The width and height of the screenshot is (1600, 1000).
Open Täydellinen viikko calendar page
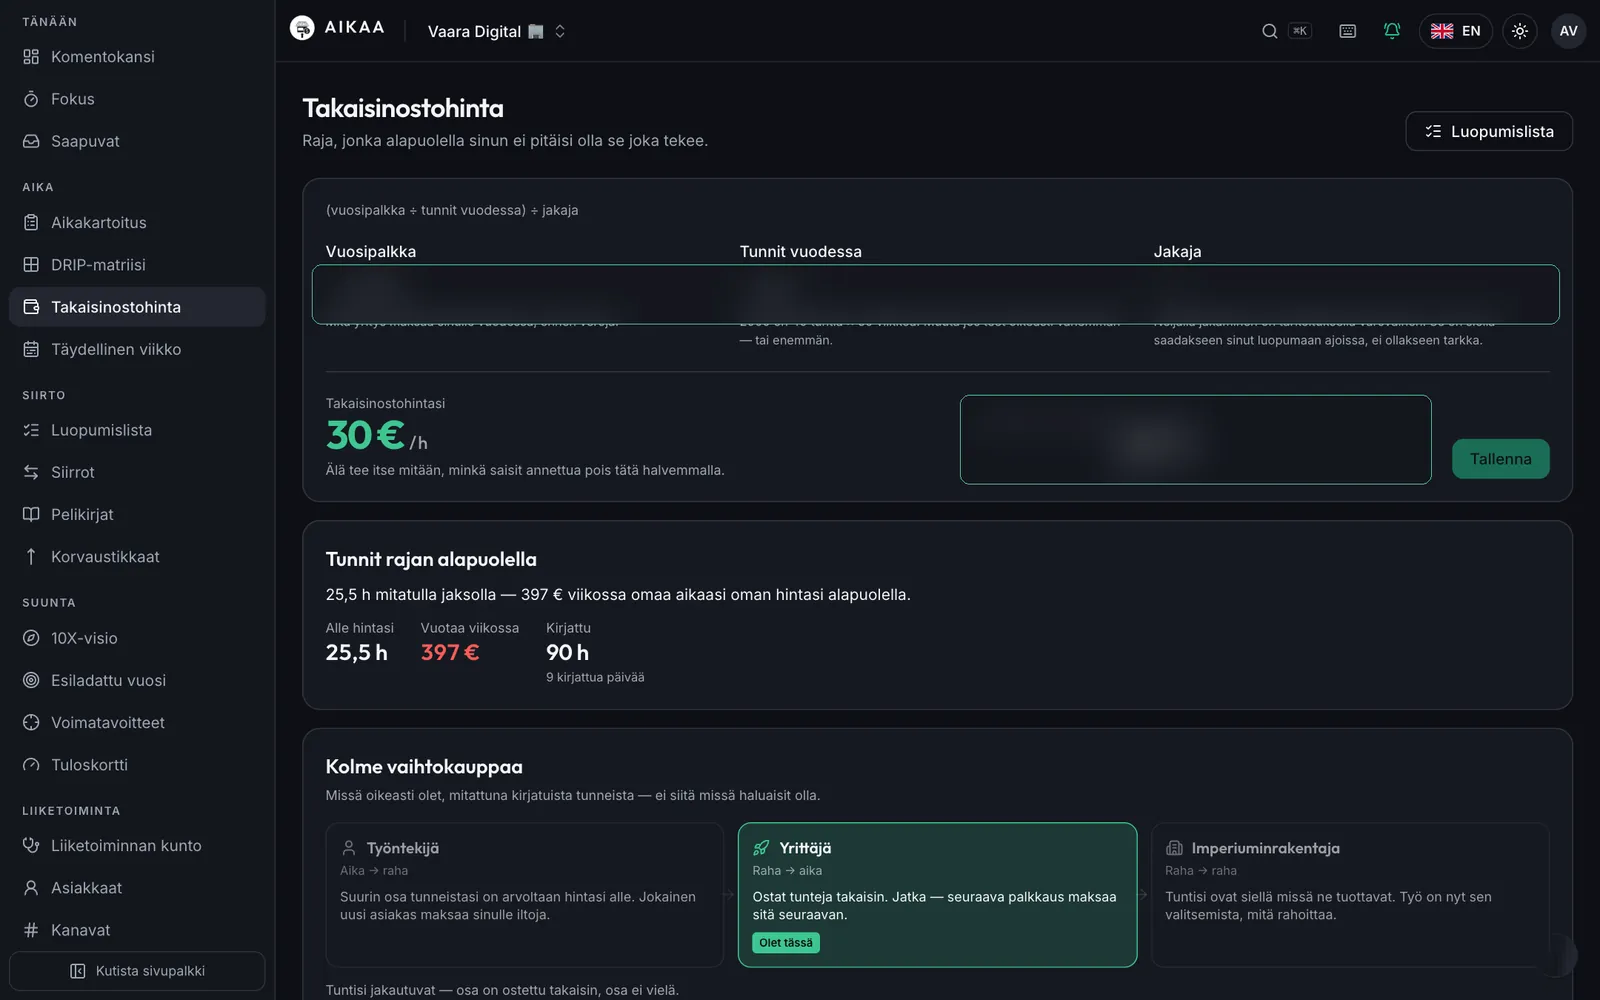137,349
